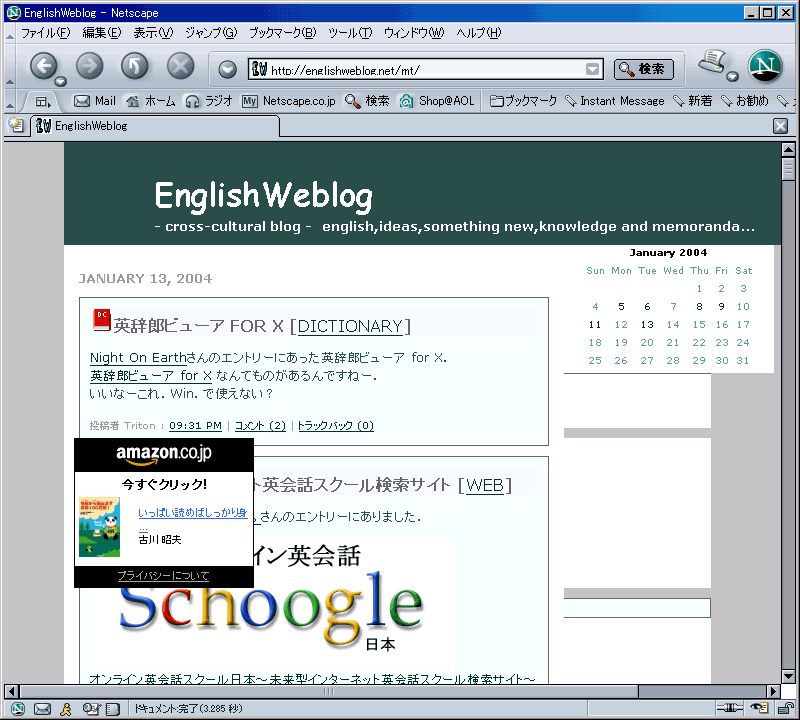Click the Back navigation button
The height and width of the screenshot is (720, 800).
click(x=44, y=66)
